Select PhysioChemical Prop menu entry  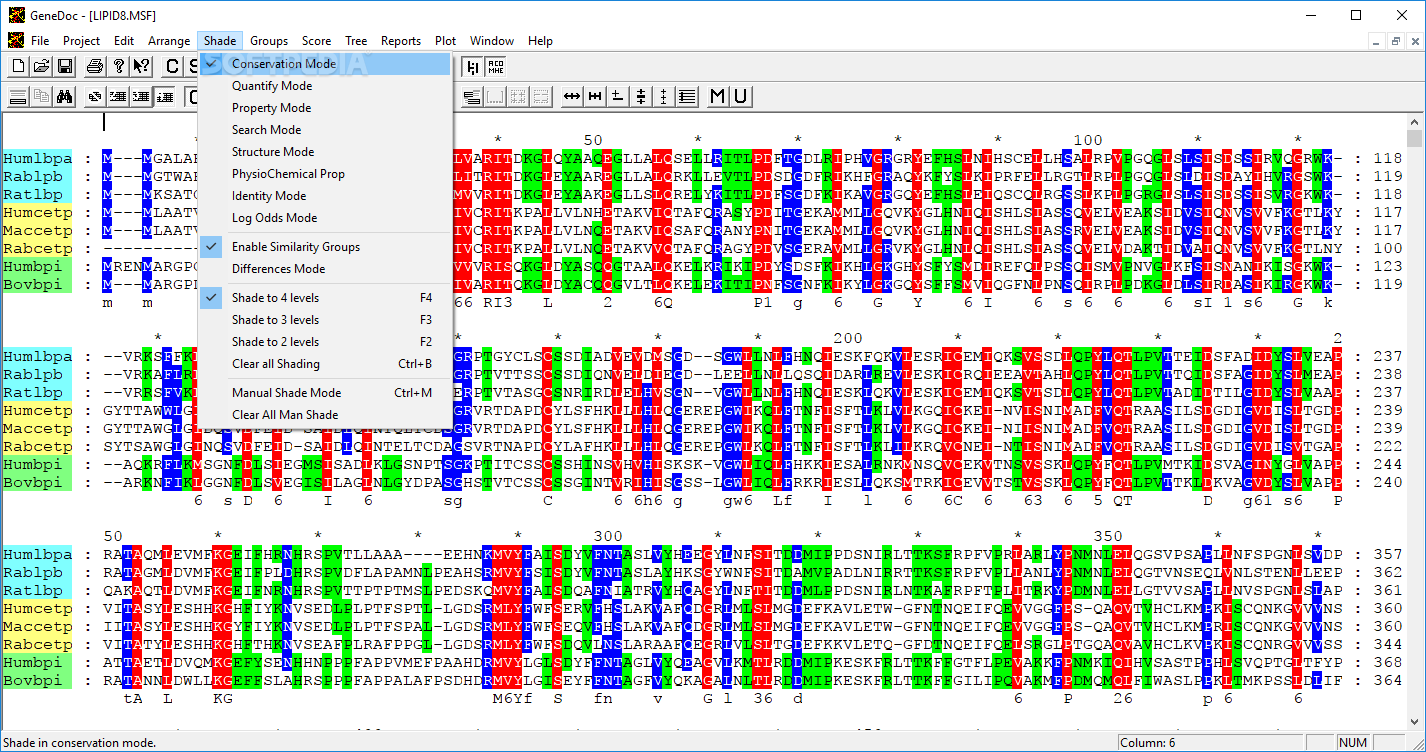pyautogui.click(x=325, y=174)
